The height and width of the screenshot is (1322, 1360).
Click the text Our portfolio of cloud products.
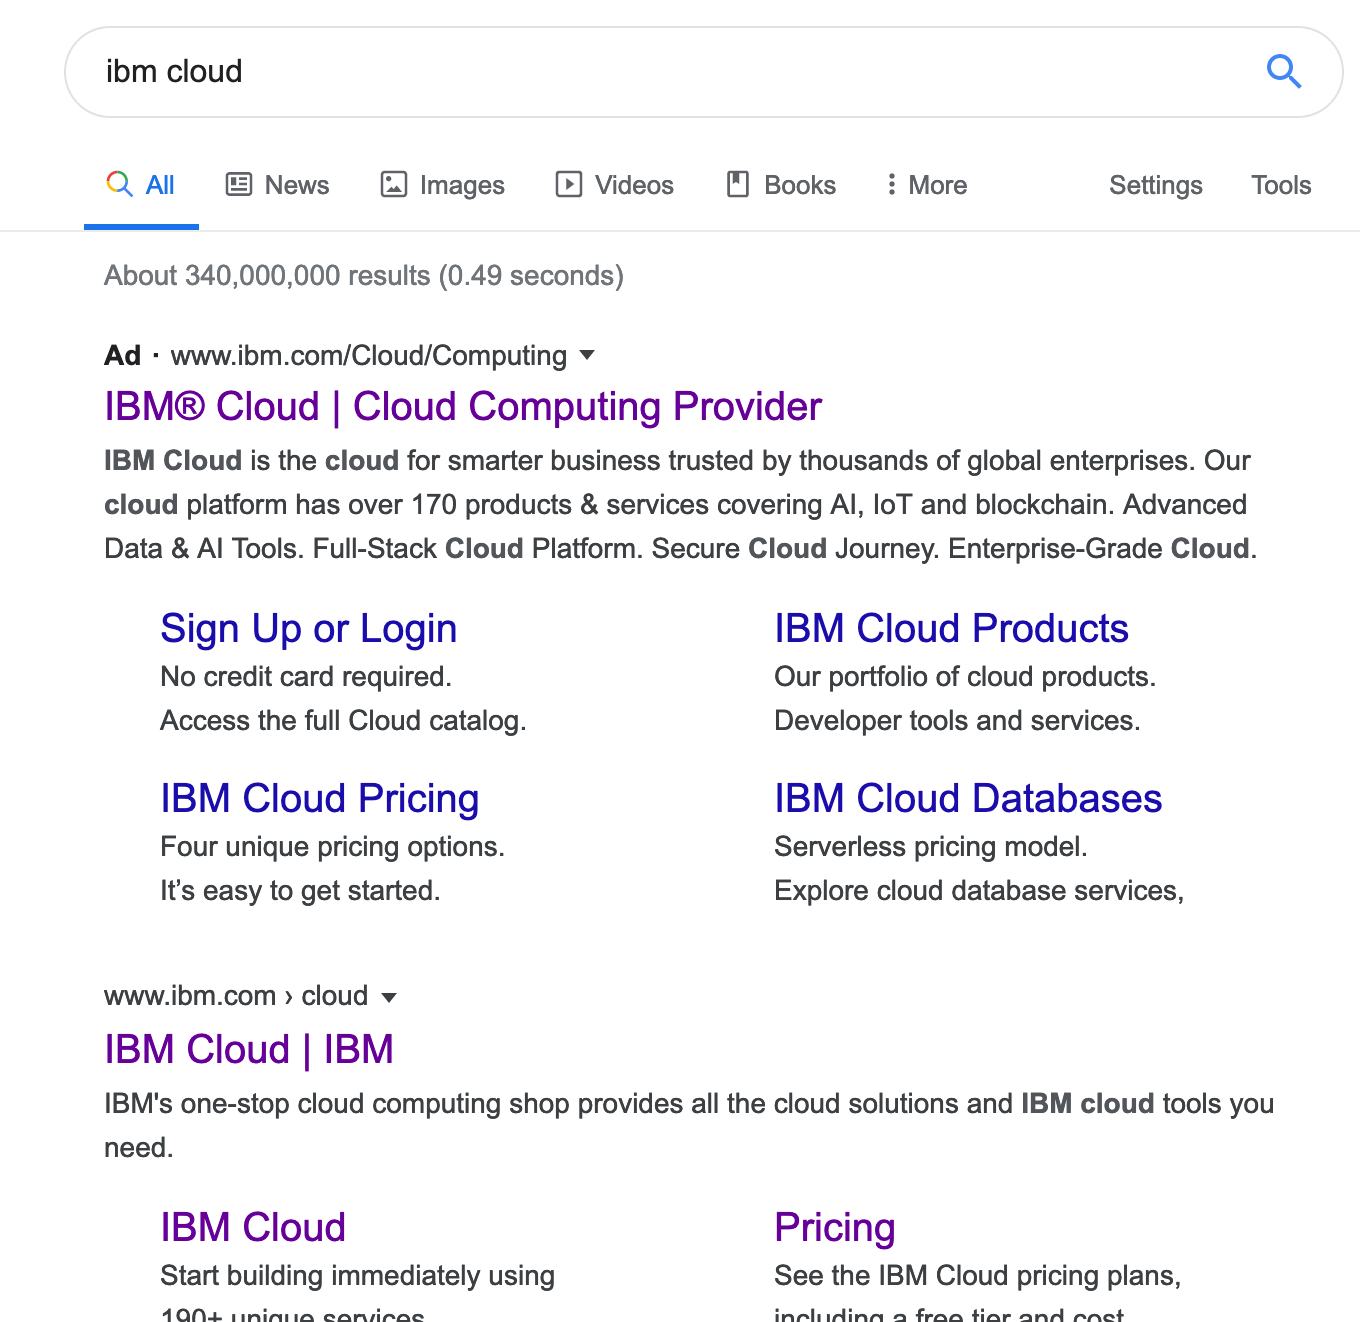click(x=965, y=677)
